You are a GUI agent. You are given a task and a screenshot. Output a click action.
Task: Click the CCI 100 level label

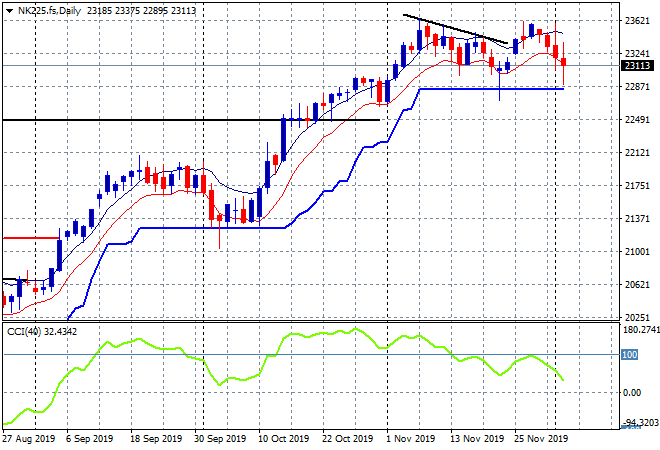click(630, 354)
